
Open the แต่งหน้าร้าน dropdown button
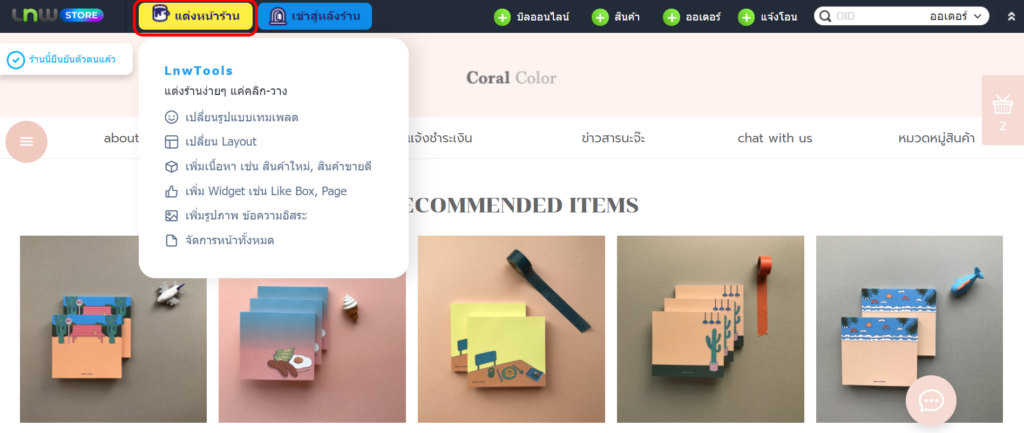[x=196, y=16]
